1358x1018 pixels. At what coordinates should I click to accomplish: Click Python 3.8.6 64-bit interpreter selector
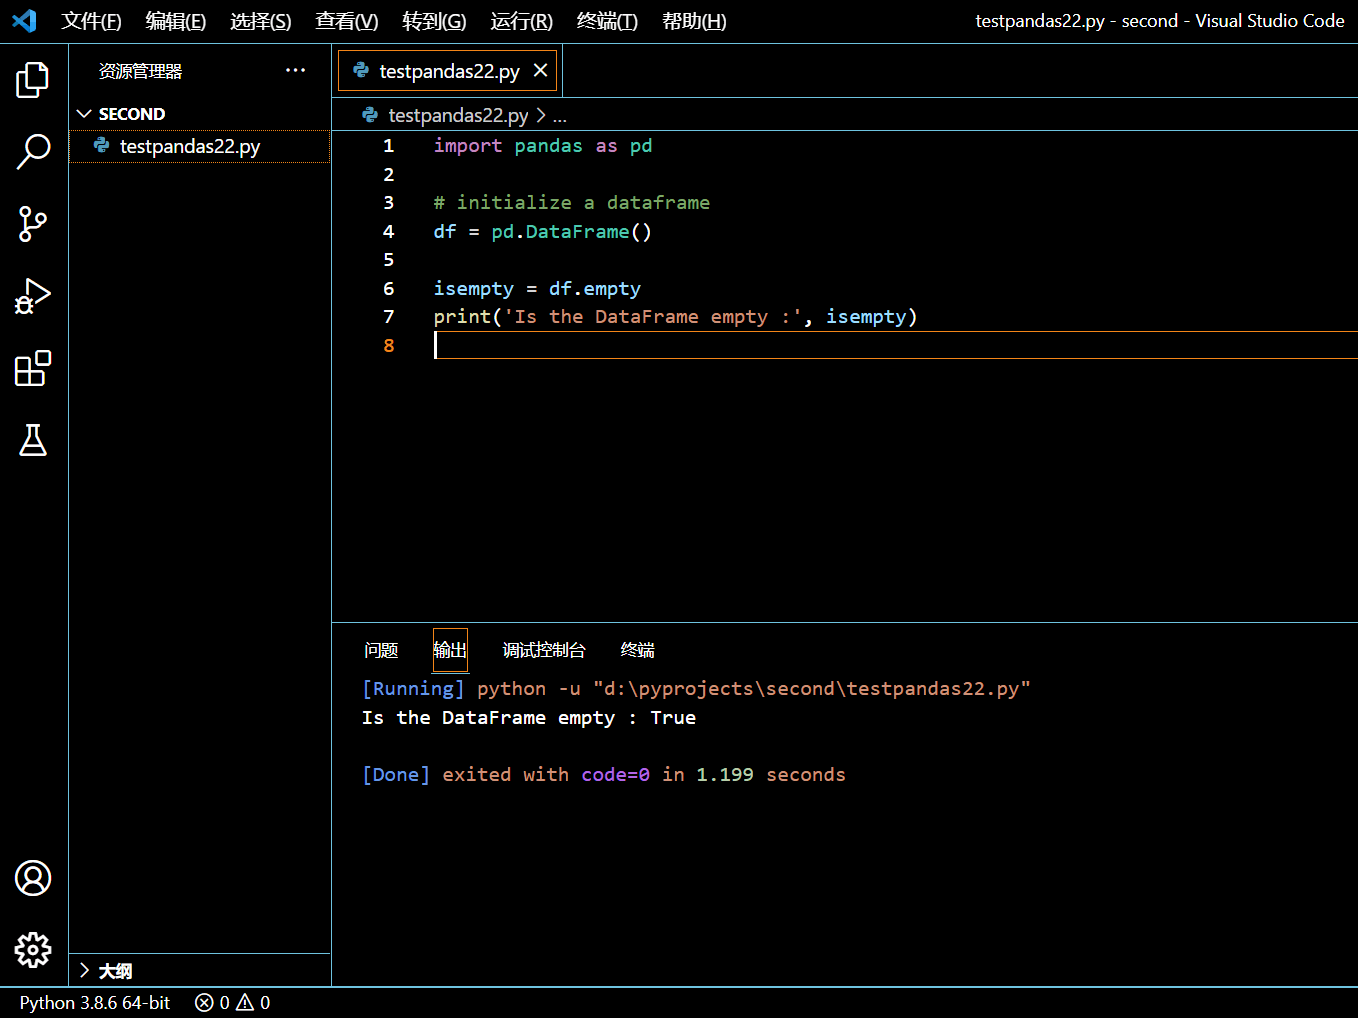tap(95, 1002)
